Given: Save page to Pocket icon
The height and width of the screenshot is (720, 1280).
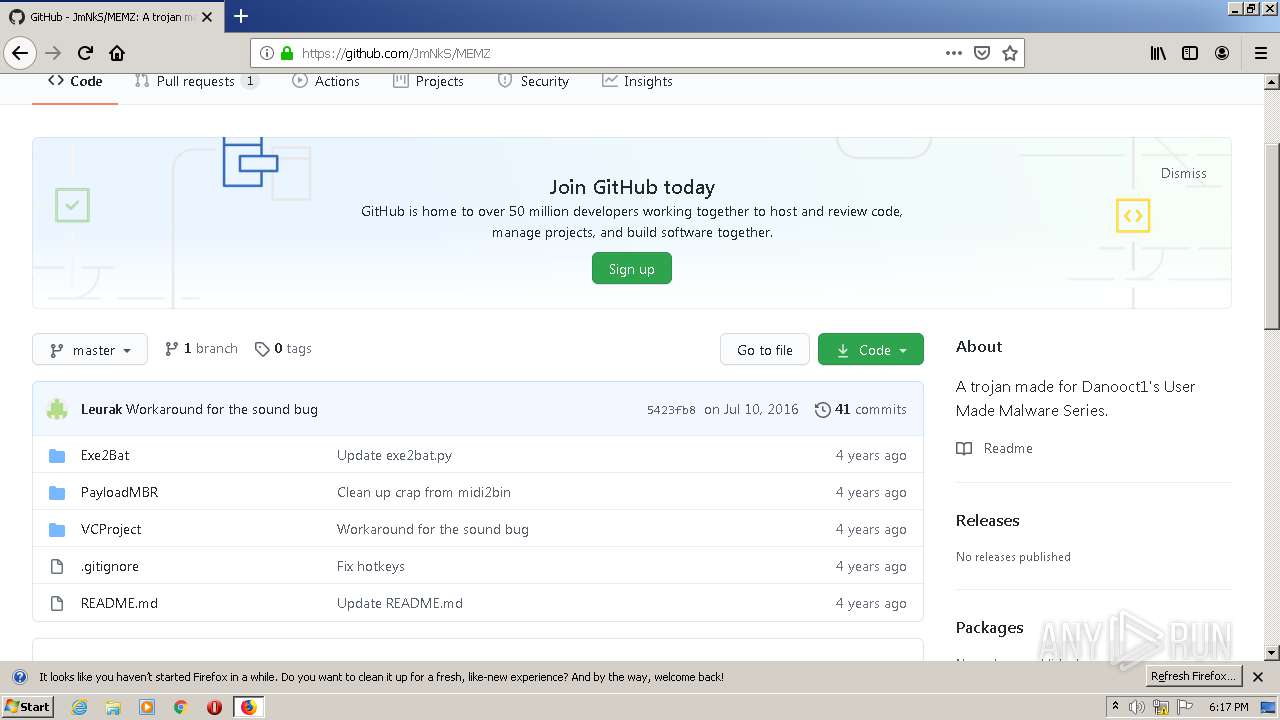Looking at the screenshot, I should click(x=982, y=53).
